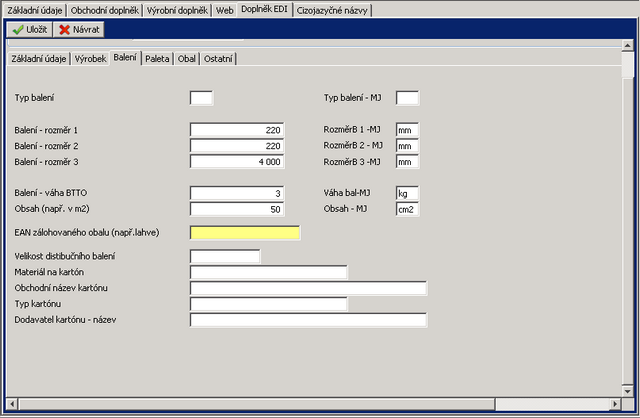Select the Web tab

225,9
